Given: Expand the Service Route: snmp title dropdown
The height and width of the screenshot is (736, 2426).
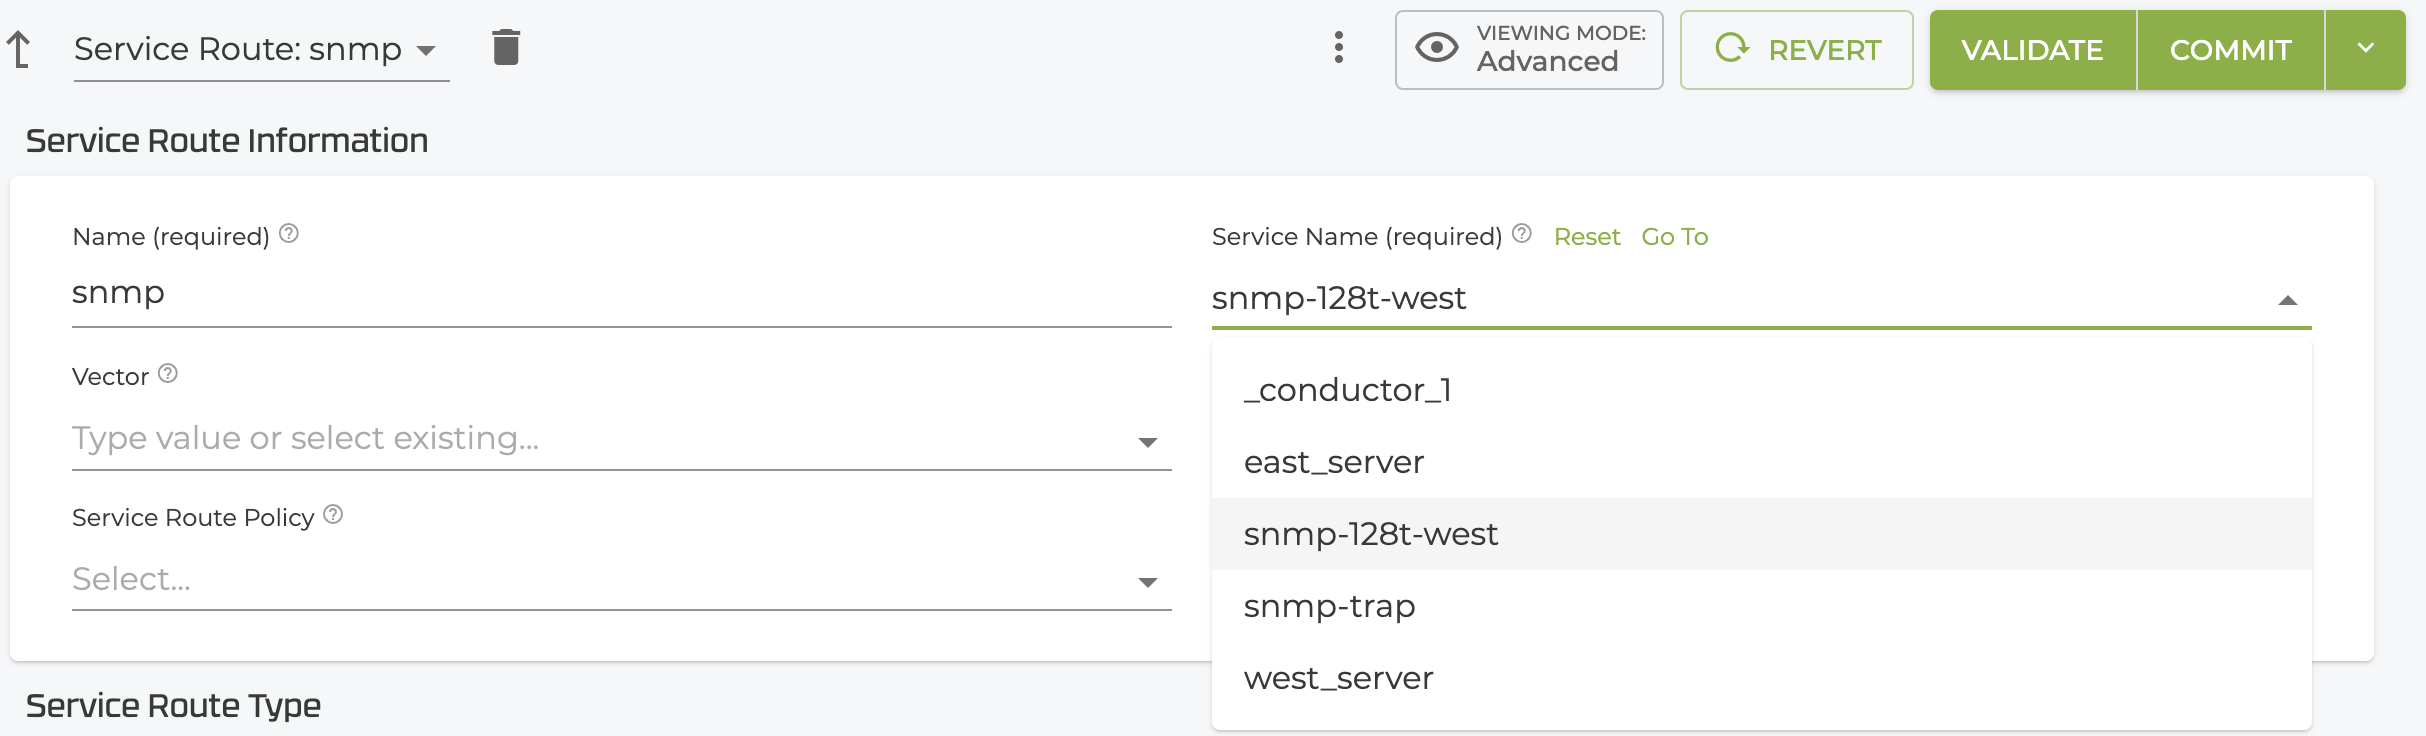Looking at the screenshot, I should (x=427, y=50).
